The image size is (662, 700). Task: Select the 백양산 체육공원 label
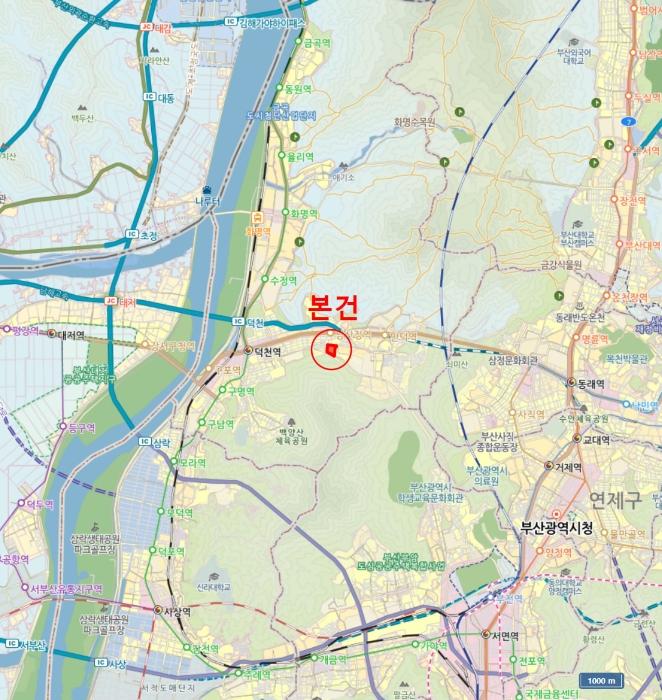click(291, 436)
